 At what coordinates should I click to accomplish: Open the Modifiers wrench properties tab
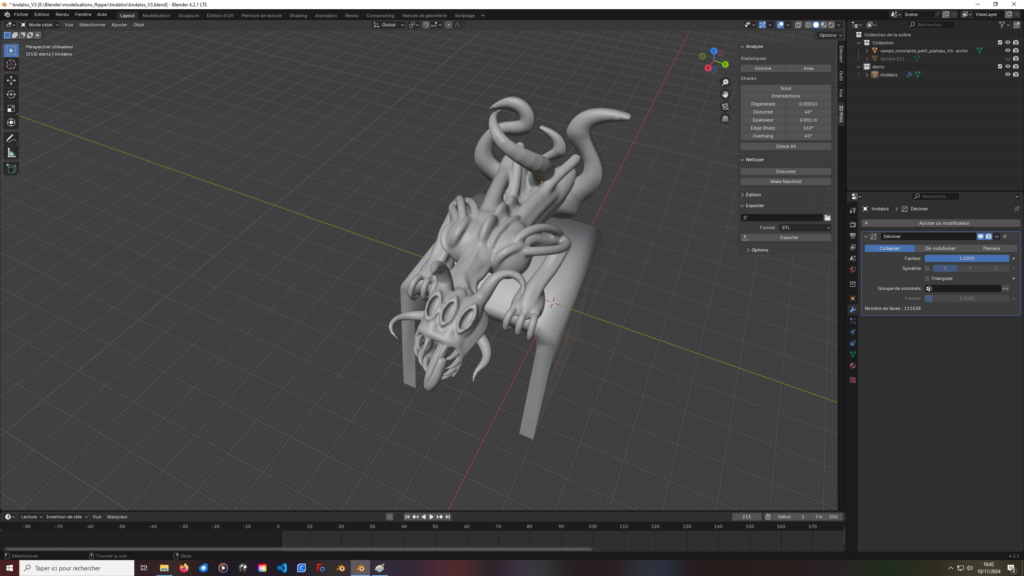(853, 310)
